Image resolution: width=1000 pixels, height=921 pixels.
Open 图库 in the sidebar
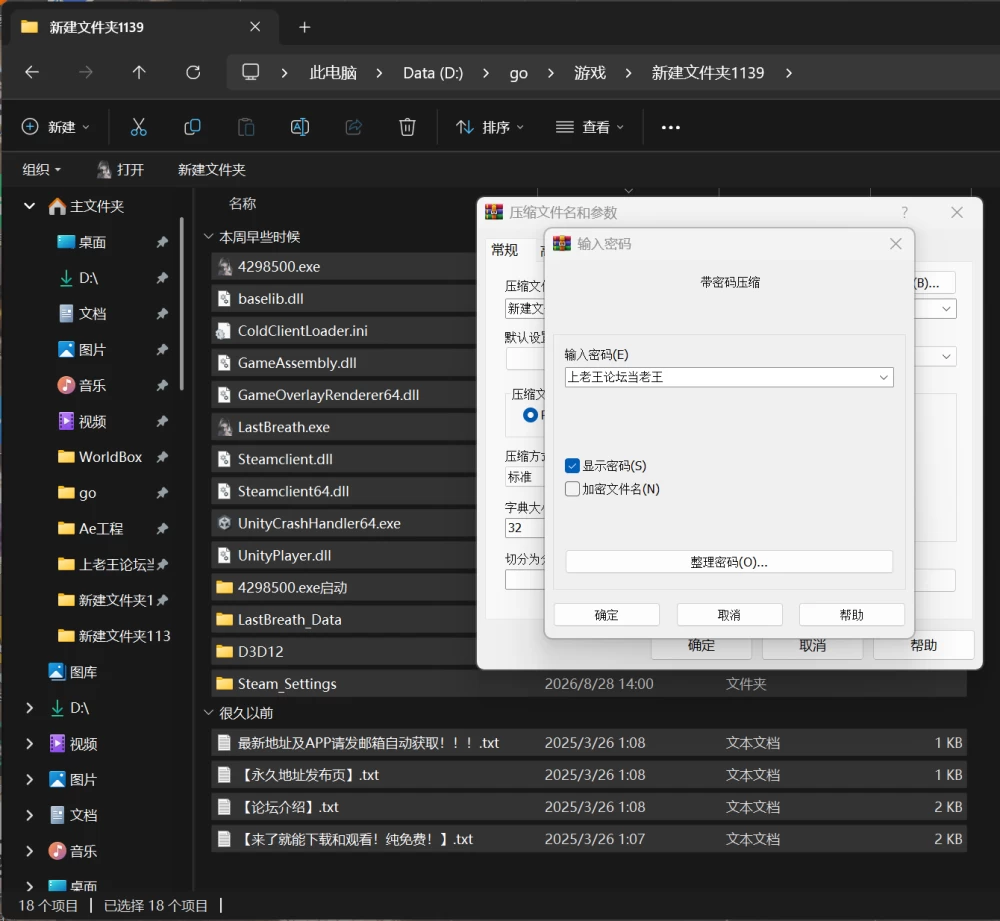point(73,672)
